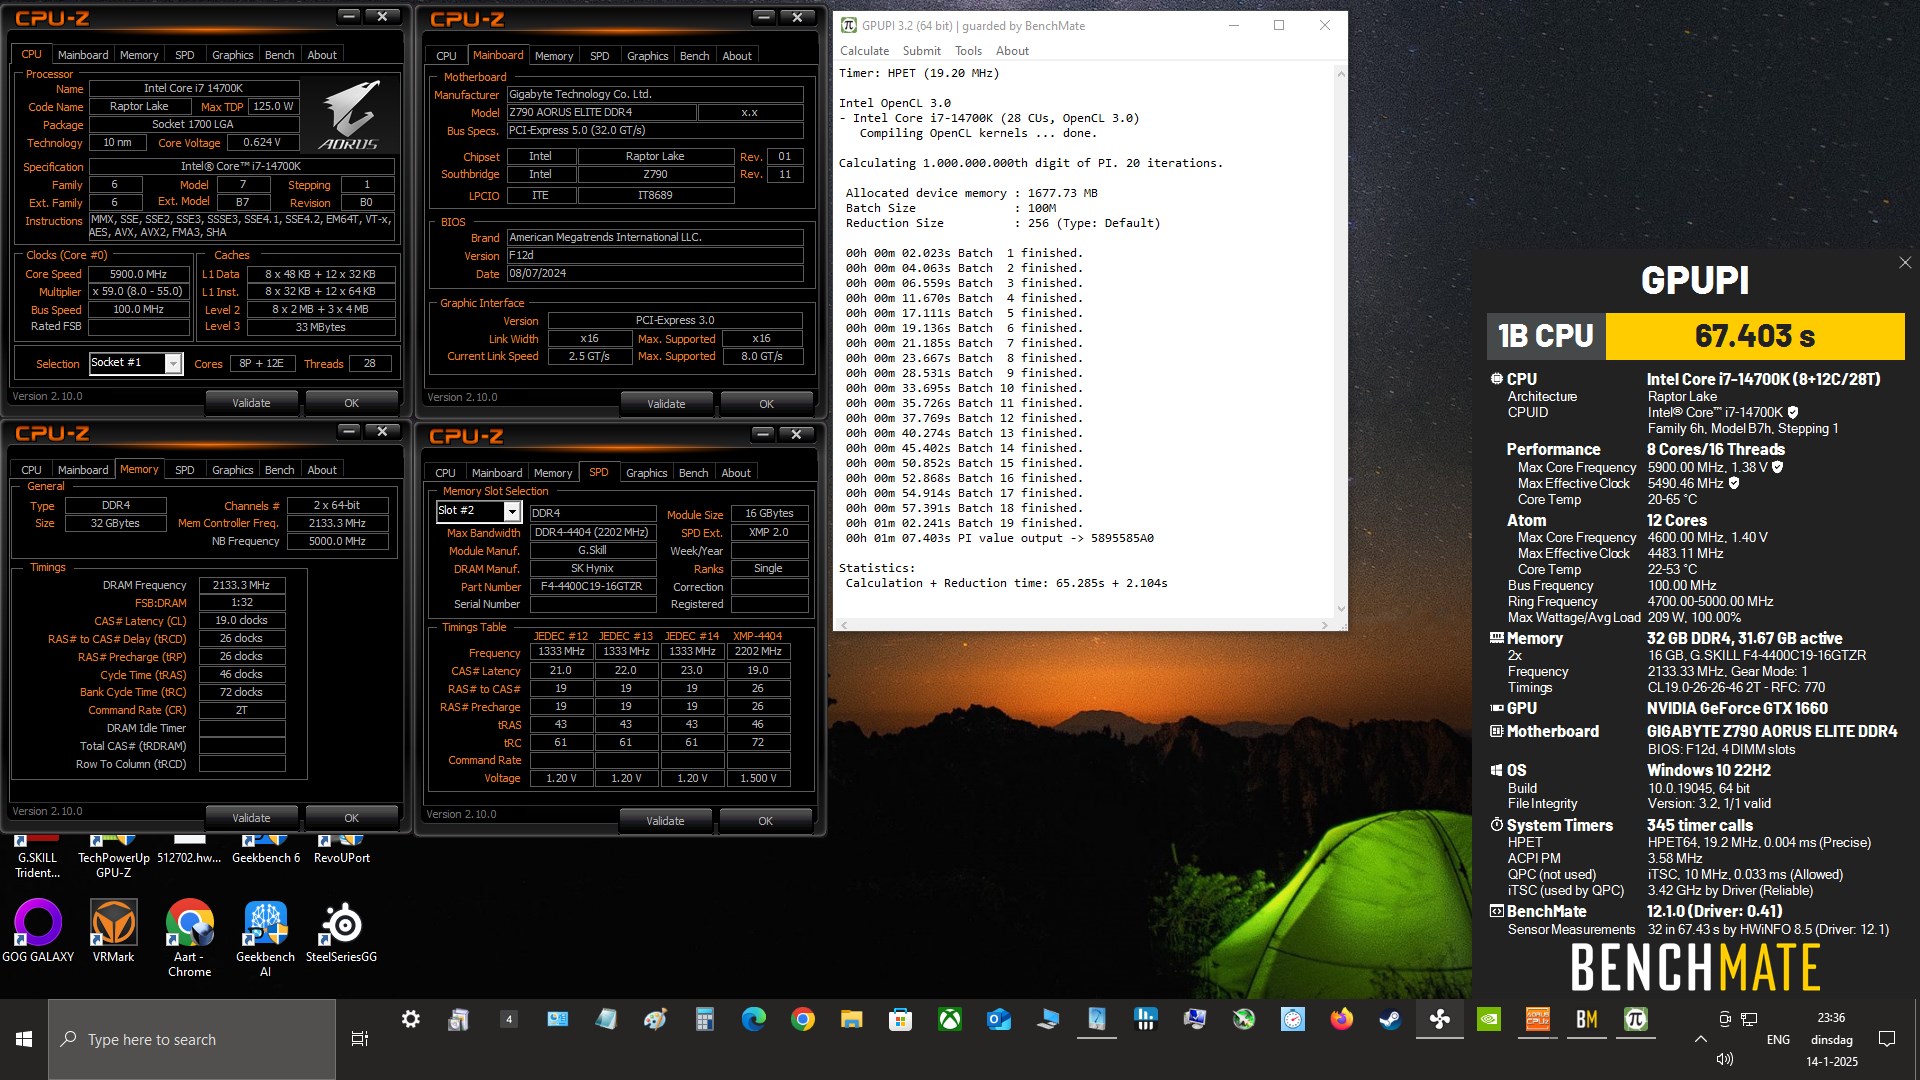Open Geekbench 6 desktop shortcut

pyautogui.click(x=266, y=850)
